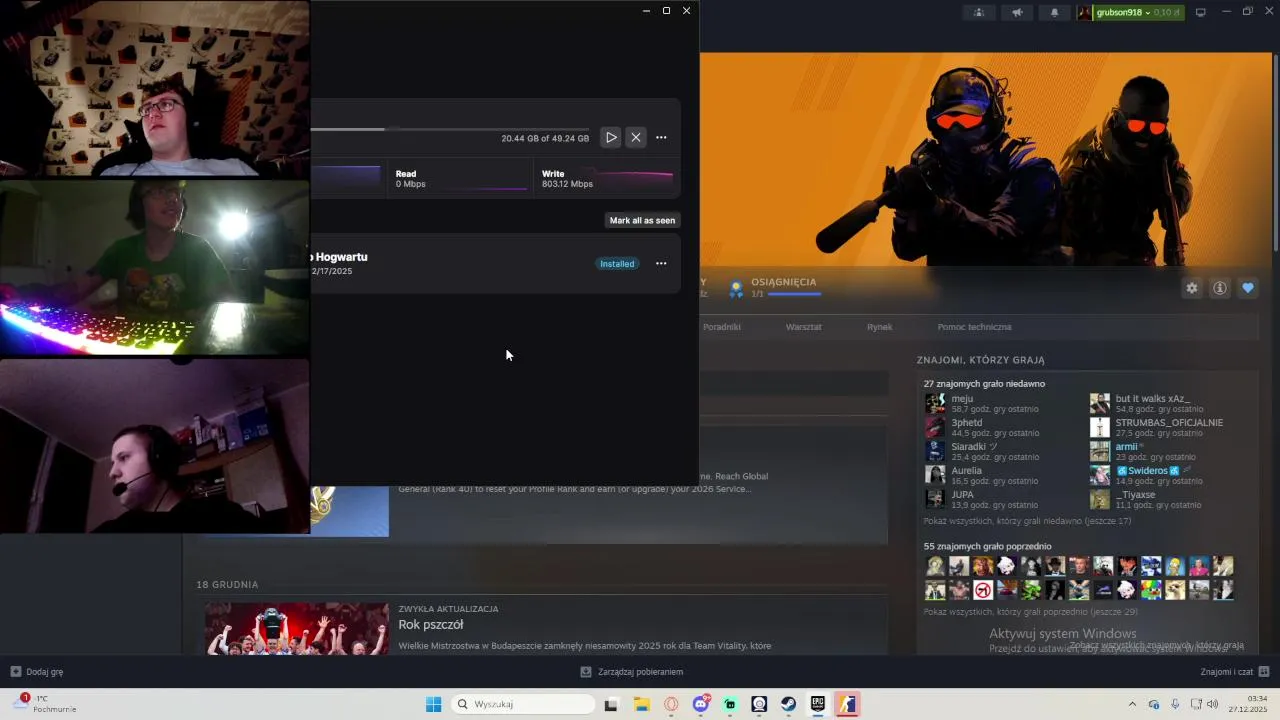This screenshot has width=1280, height=720.
Task: Maximize the Epic launcher window
Action: pyautogui.click(x=666, y=11)
